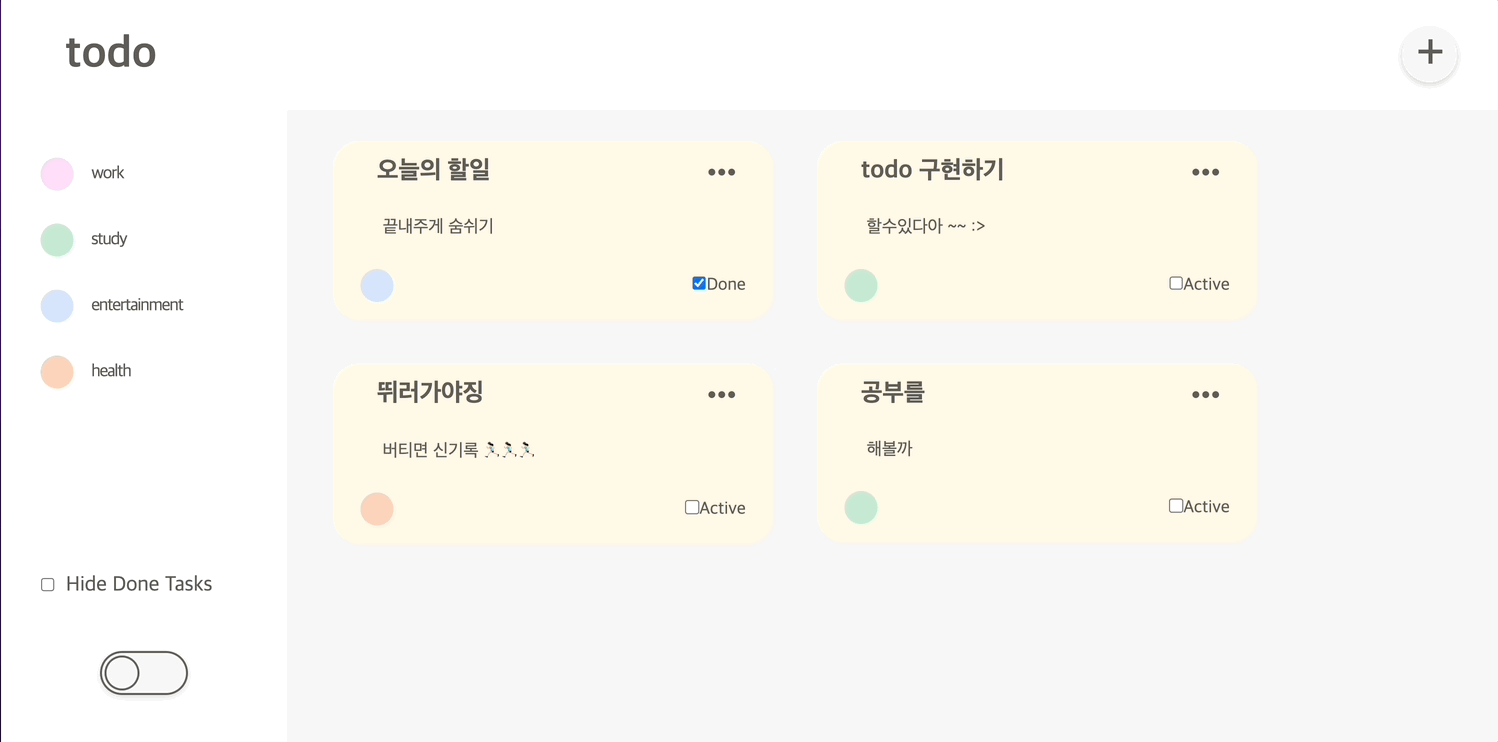Open three-dot menu on todo 구현하기 card
1498x742 pixels.
(1205, 172)
